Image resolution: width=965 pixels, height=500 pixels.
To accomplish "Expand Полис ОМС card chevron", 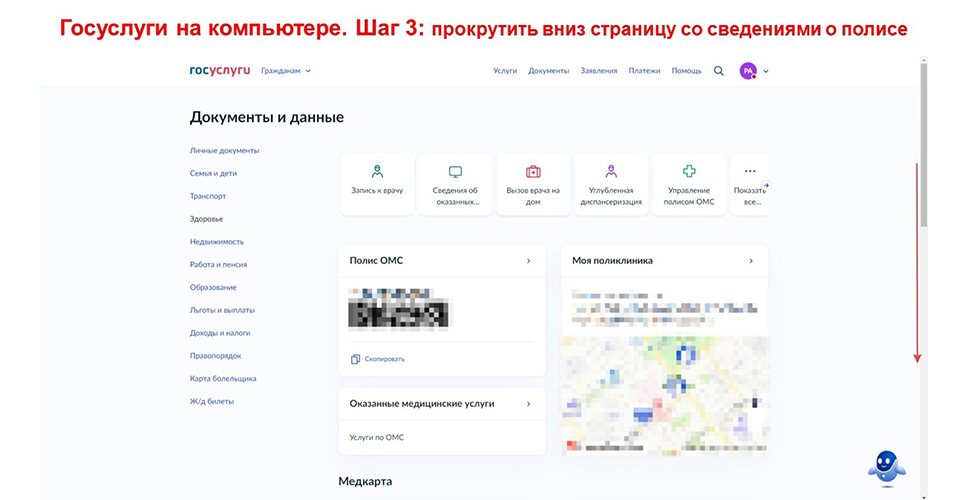I will coord(528,261).
